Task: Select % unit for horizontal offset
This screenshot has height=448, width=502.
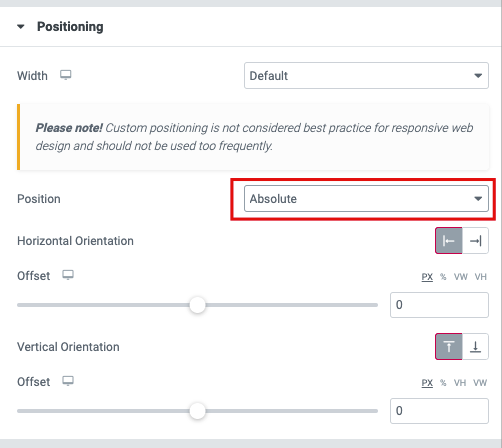Action: coord(443,277)
